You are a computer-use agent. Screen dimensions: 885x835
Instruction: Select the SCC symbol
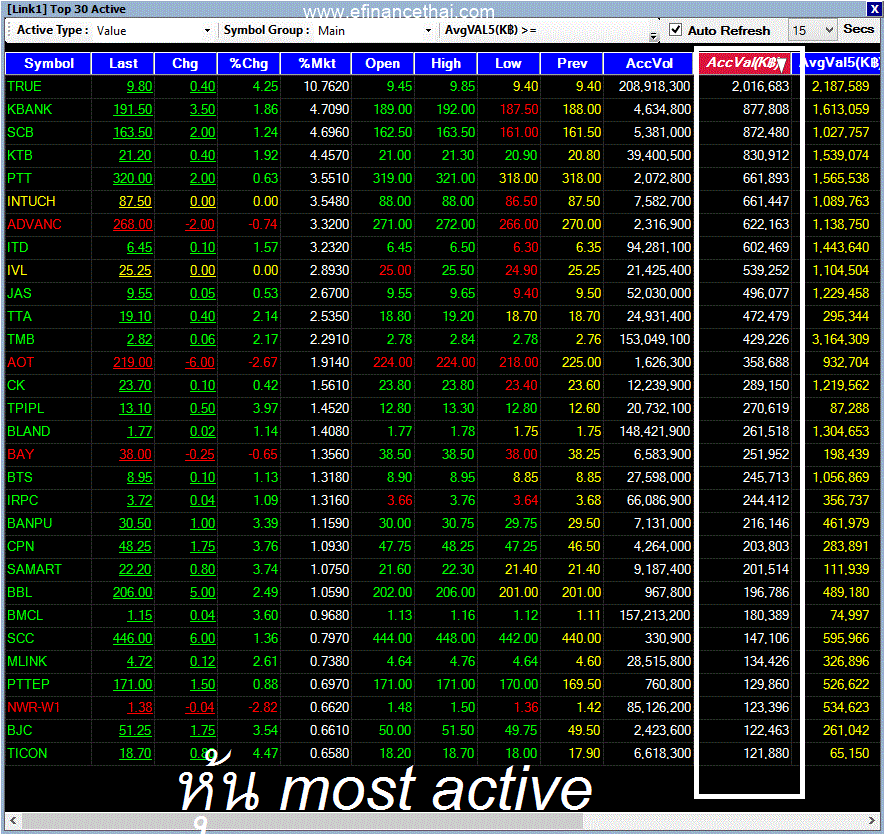[x=20, y=639]
